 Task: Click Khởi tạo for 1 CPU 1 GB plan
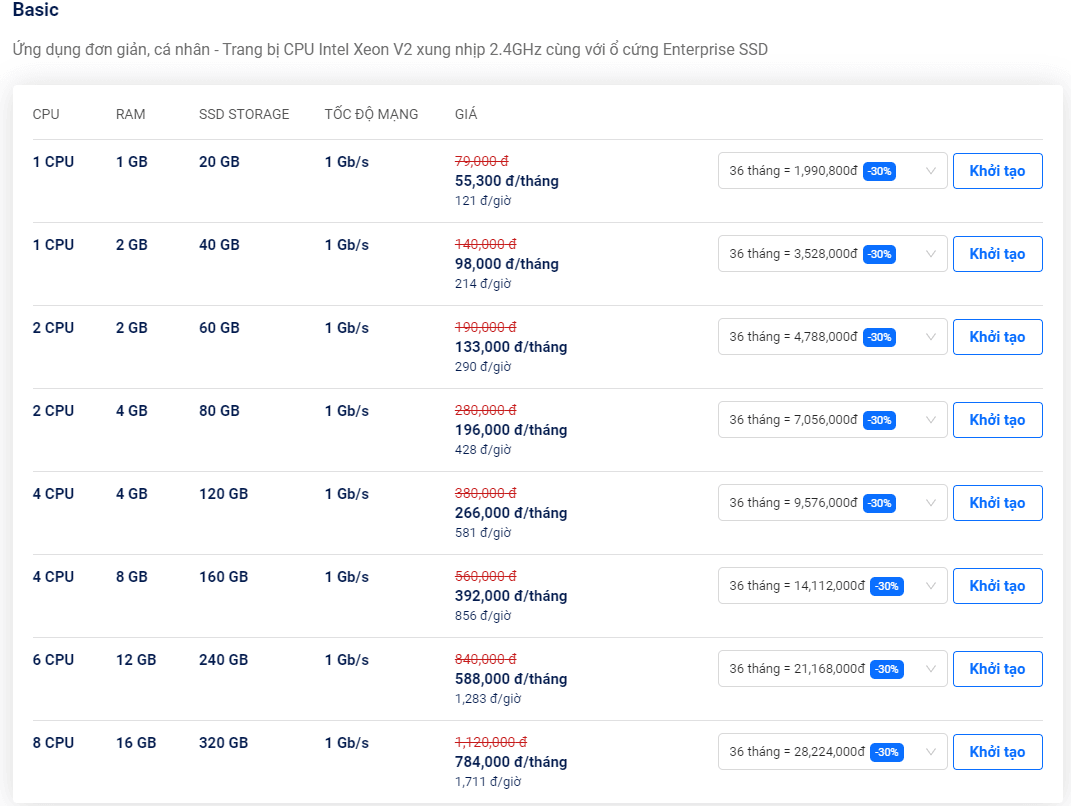997,171
